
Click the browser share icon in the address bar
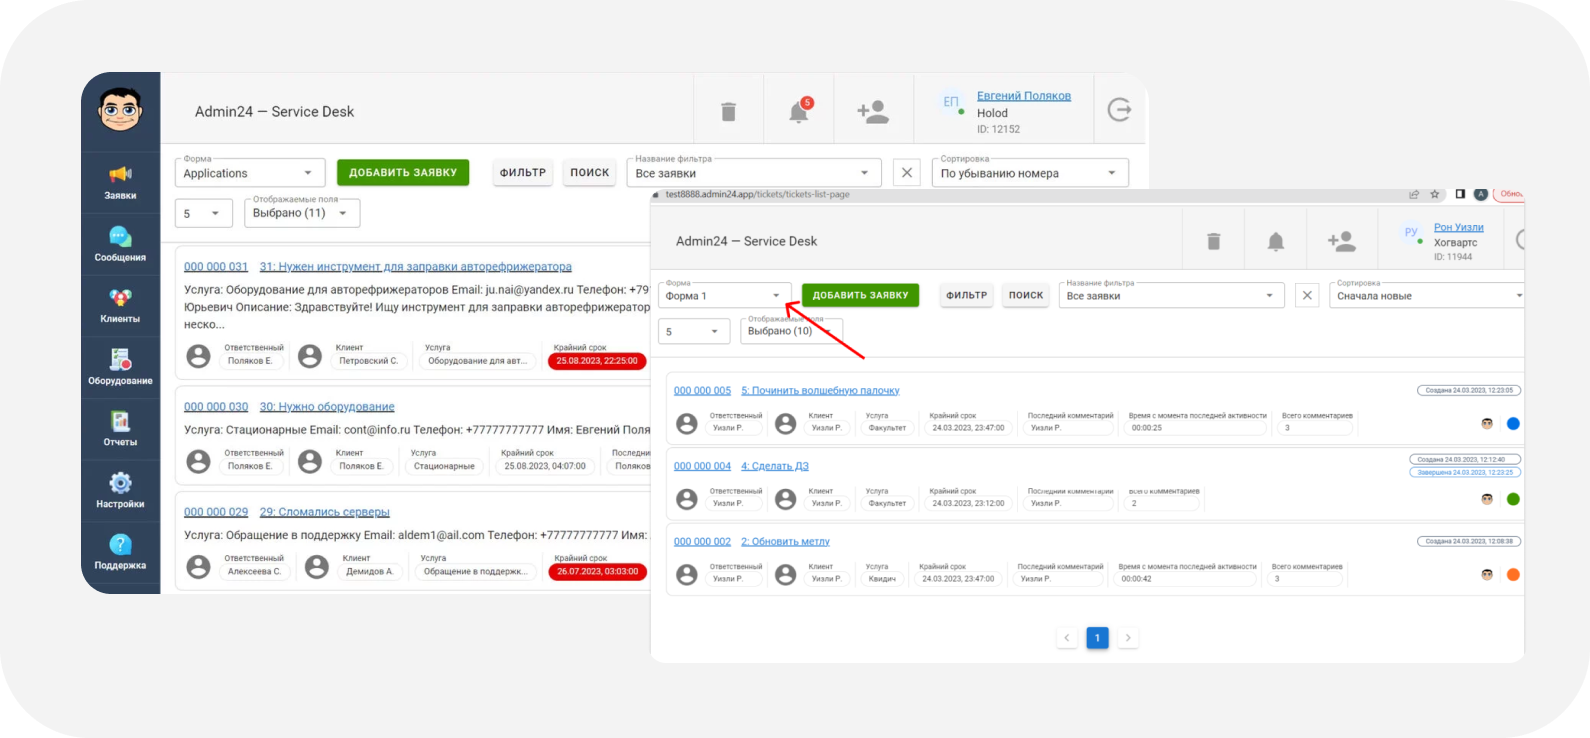(x=1414, y=194)
